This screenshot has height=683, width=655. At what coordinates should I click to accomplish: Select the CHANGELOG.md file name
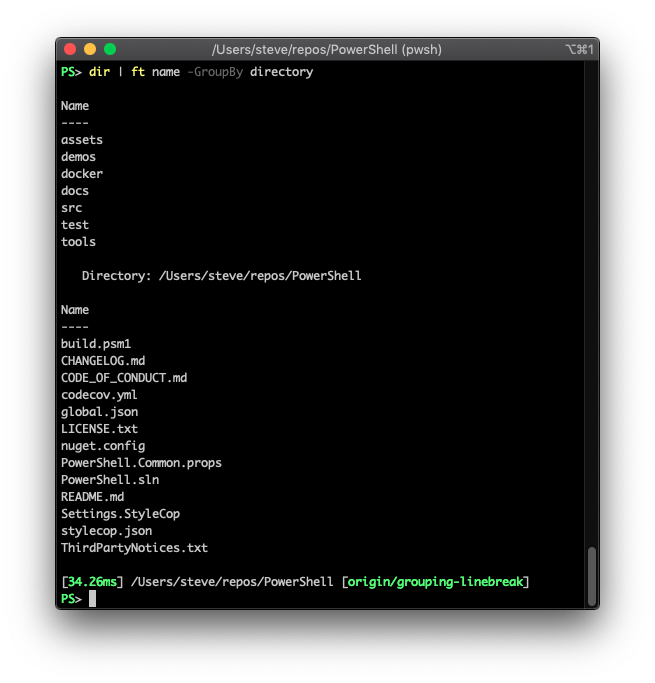[103, 361]
